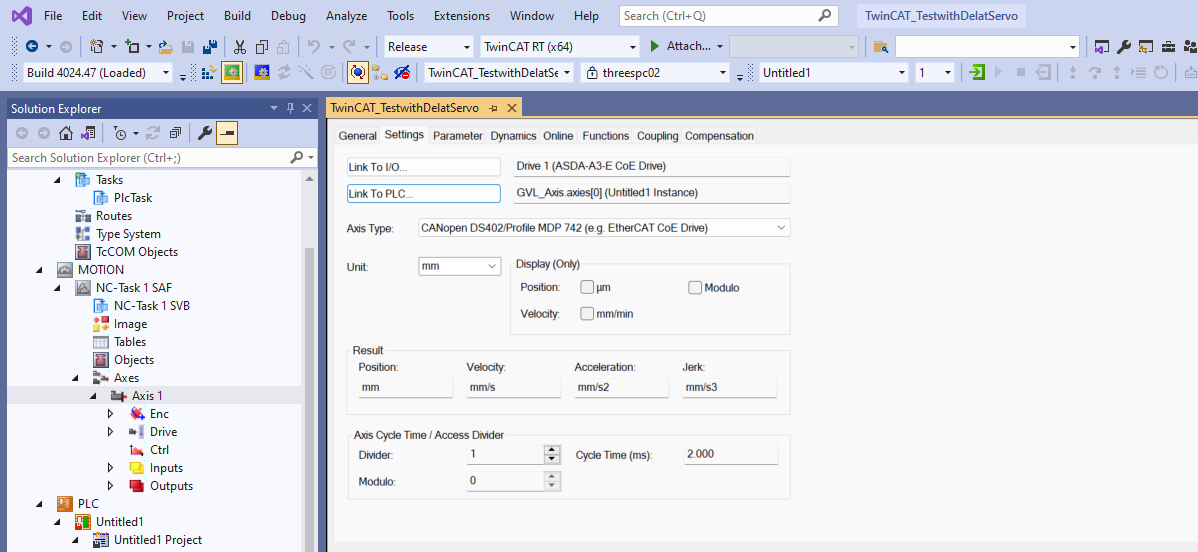
Task: Increase the Divider value with up arrow
Action: [552, 450]
